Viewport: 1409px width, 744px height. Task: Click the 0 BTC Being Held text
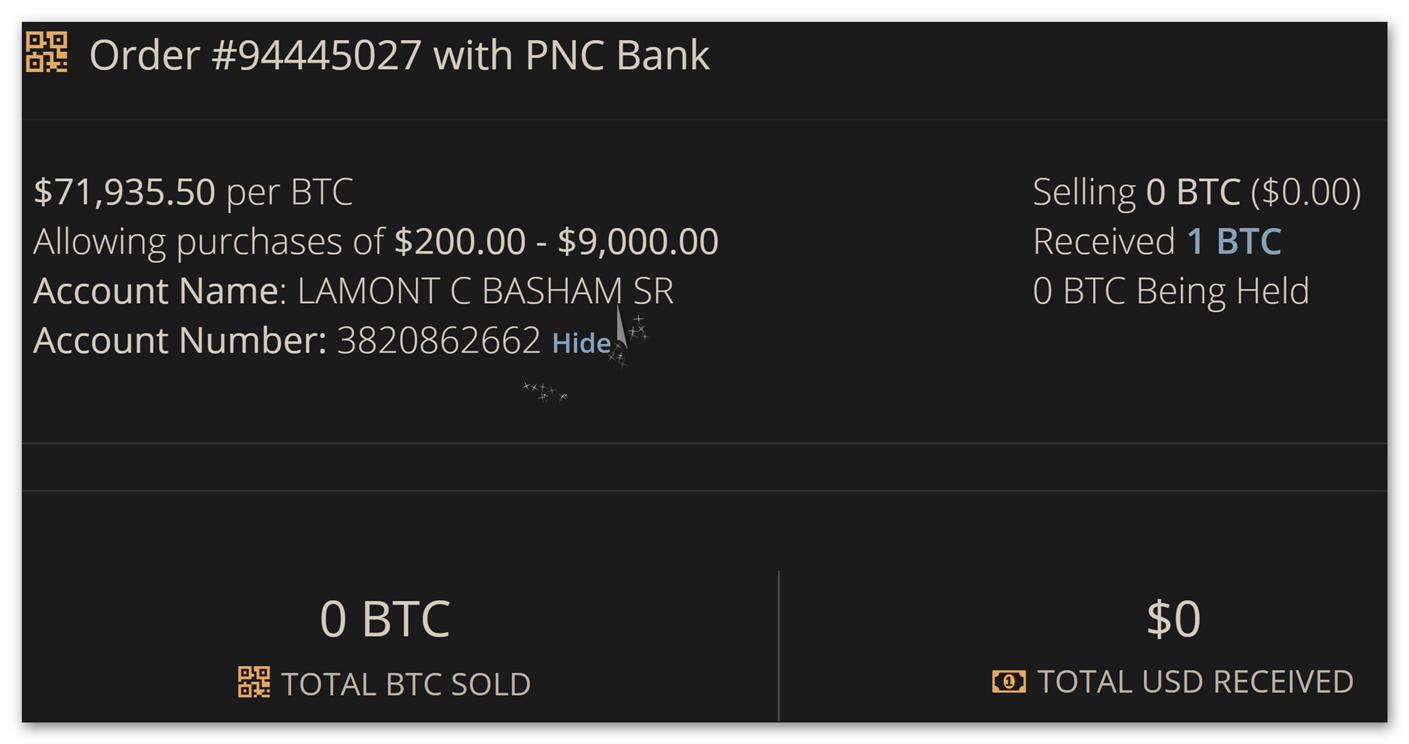[x=1171, y=291]
